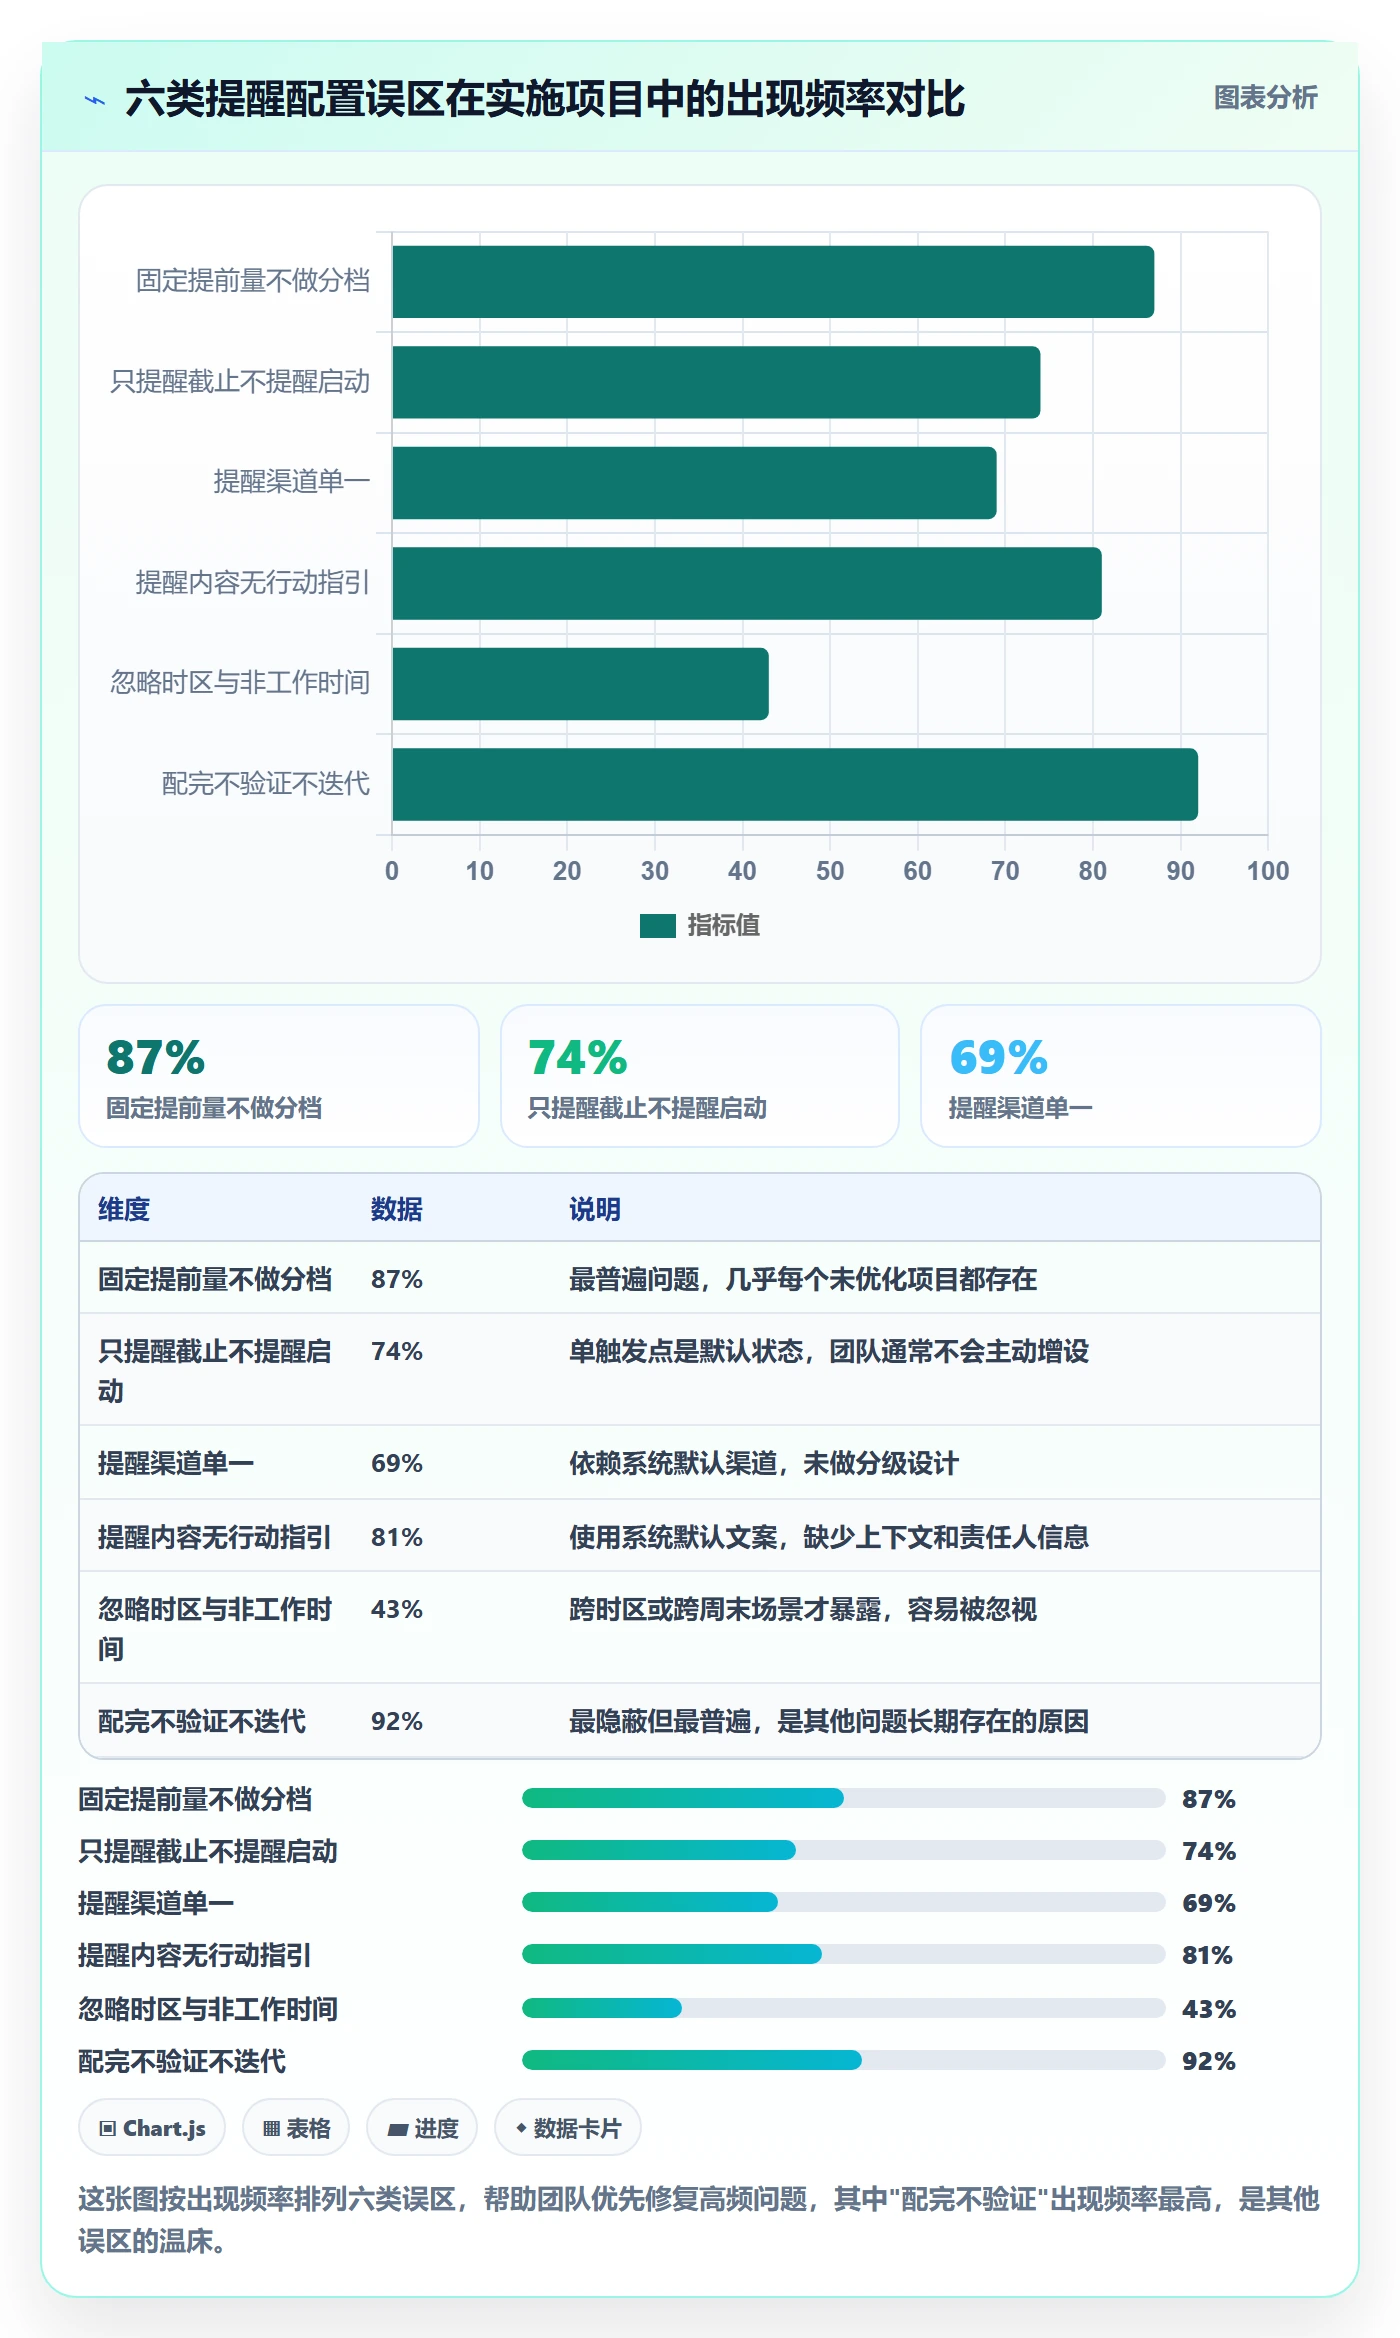This screenshot has width=1400, height=2338.
Task: Select the 43% cell in table
Action: point(397,1609)
